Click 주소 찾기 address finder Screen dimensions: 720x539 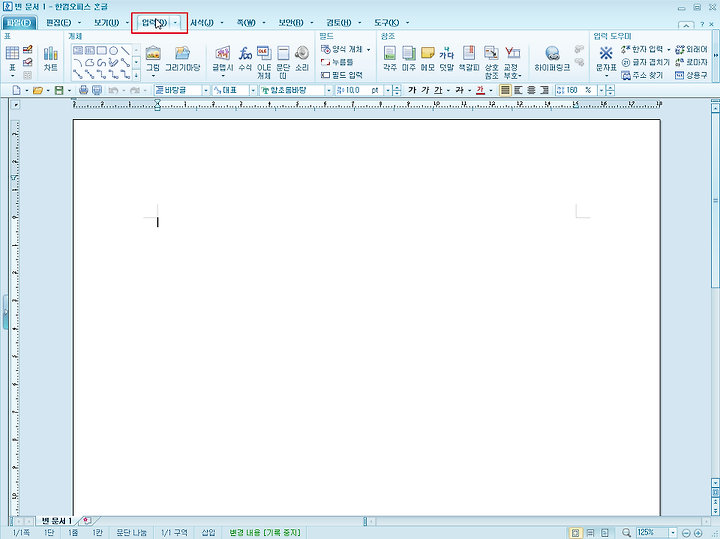click(x=642, y=75)
